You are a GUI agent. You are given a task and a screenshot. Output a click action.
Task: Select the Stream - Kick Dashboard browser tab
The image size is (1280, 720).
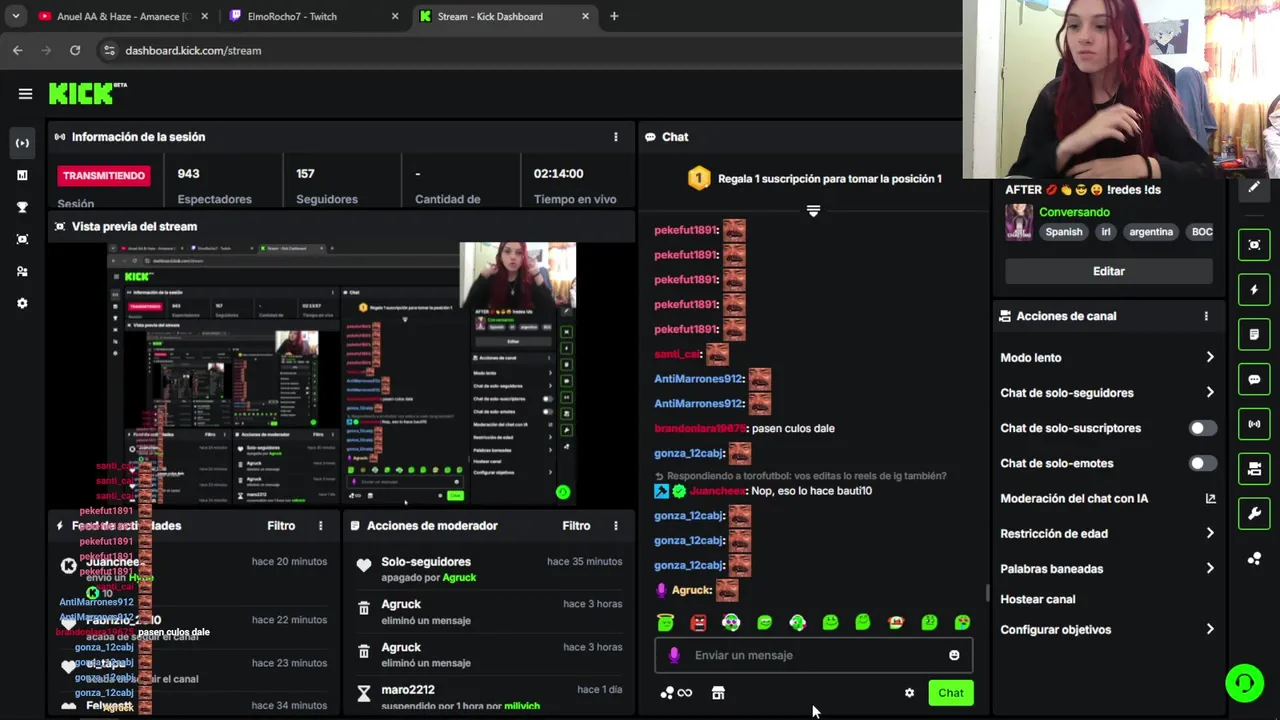[x=504, y=16]
